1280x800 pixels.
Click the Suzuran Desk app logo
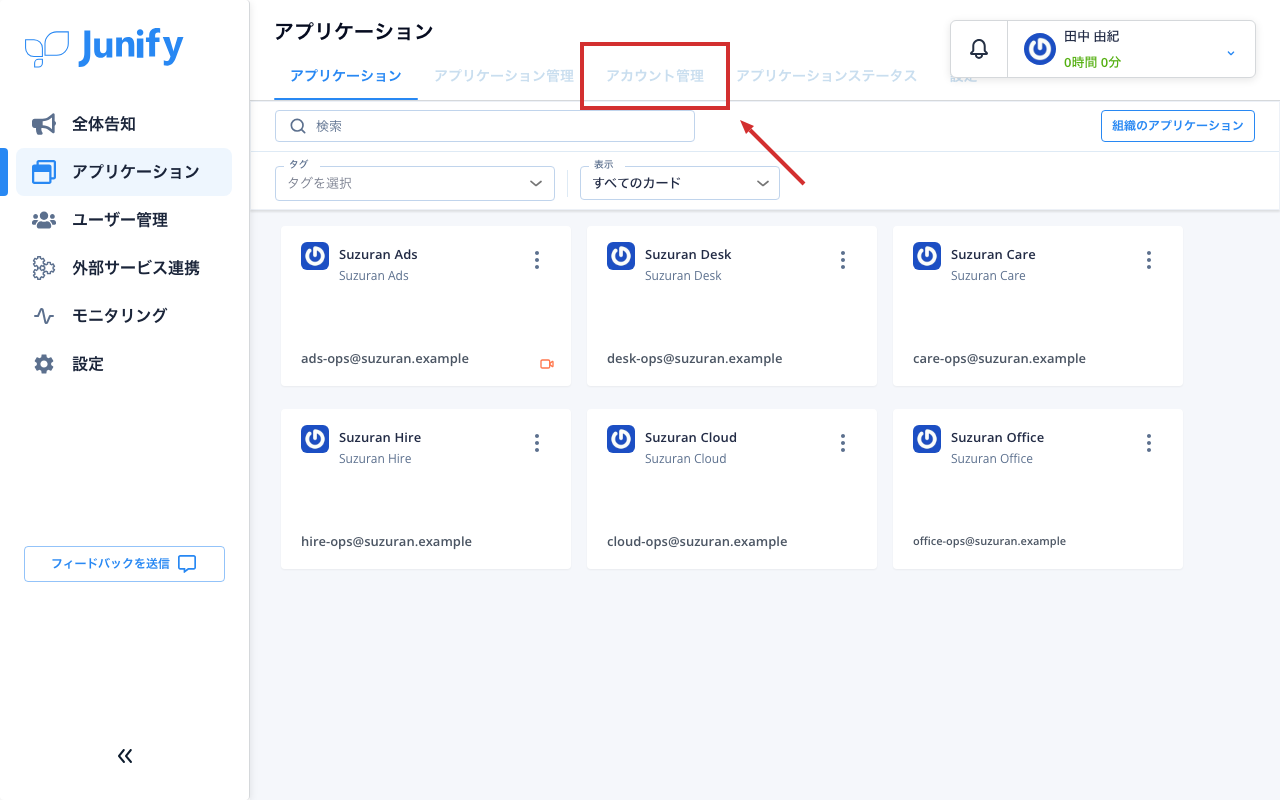[x=621, y=256]
